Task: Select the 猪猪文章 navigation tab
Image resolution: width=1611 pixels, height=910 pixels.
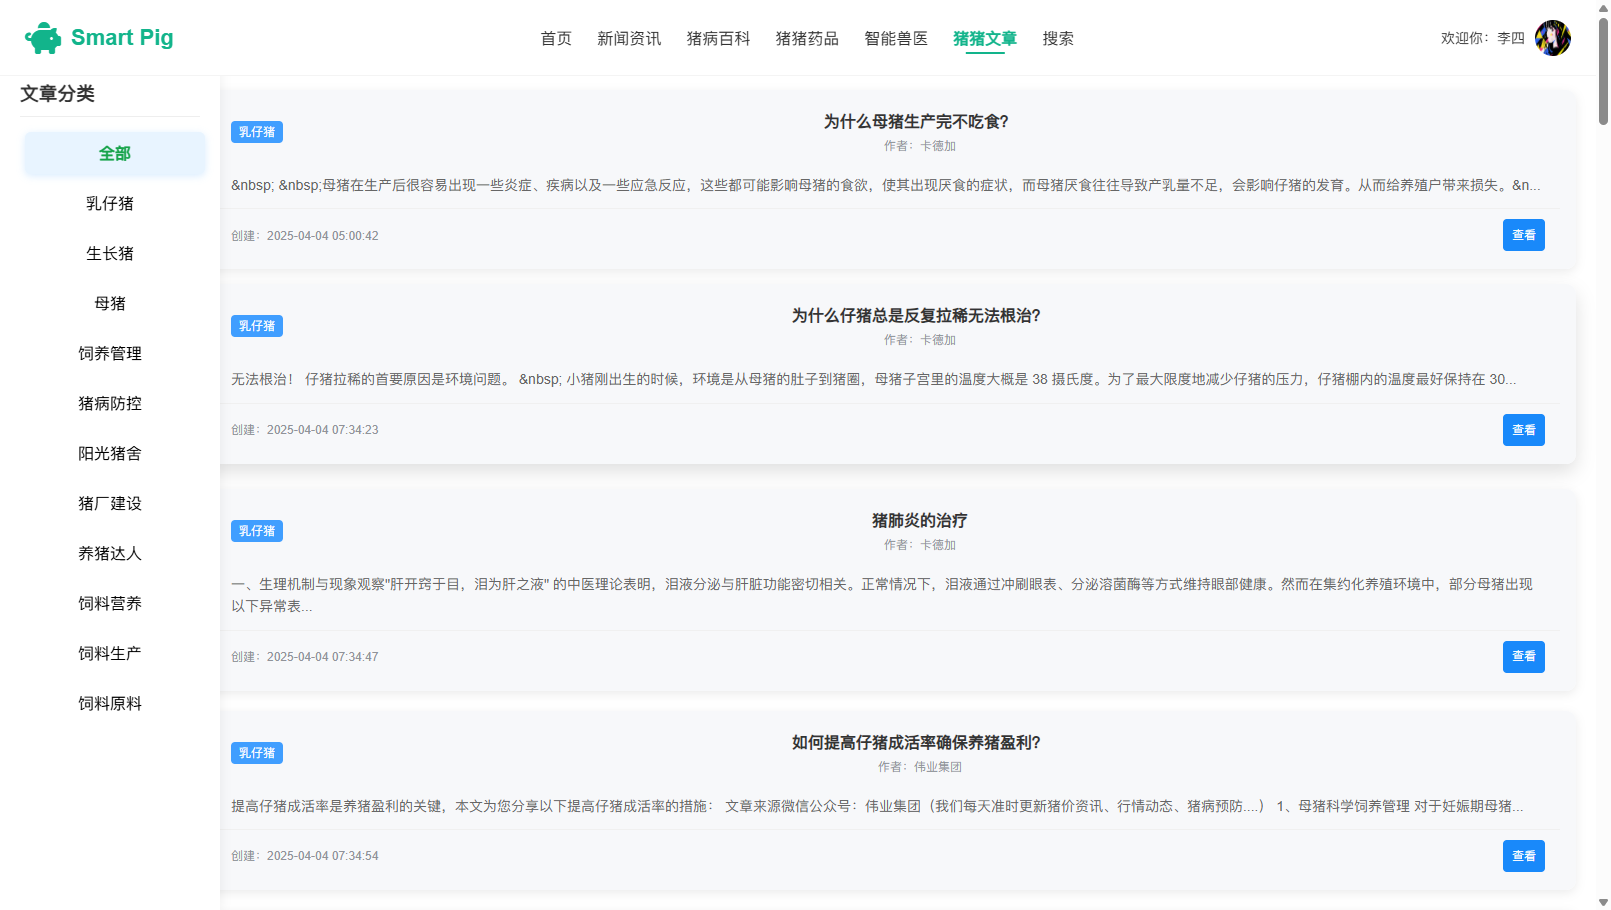Action: (985, 38)
